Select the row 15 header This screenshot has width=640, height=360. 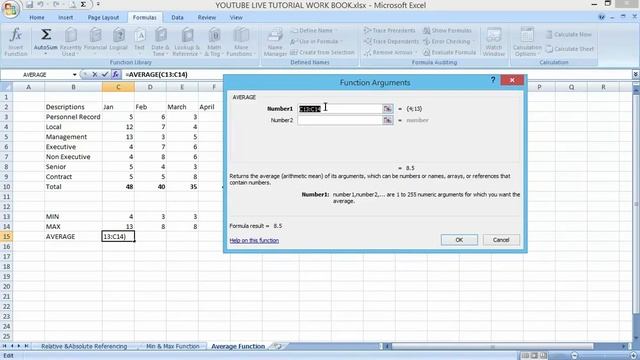pyautogui.click(x=6, y=236)
